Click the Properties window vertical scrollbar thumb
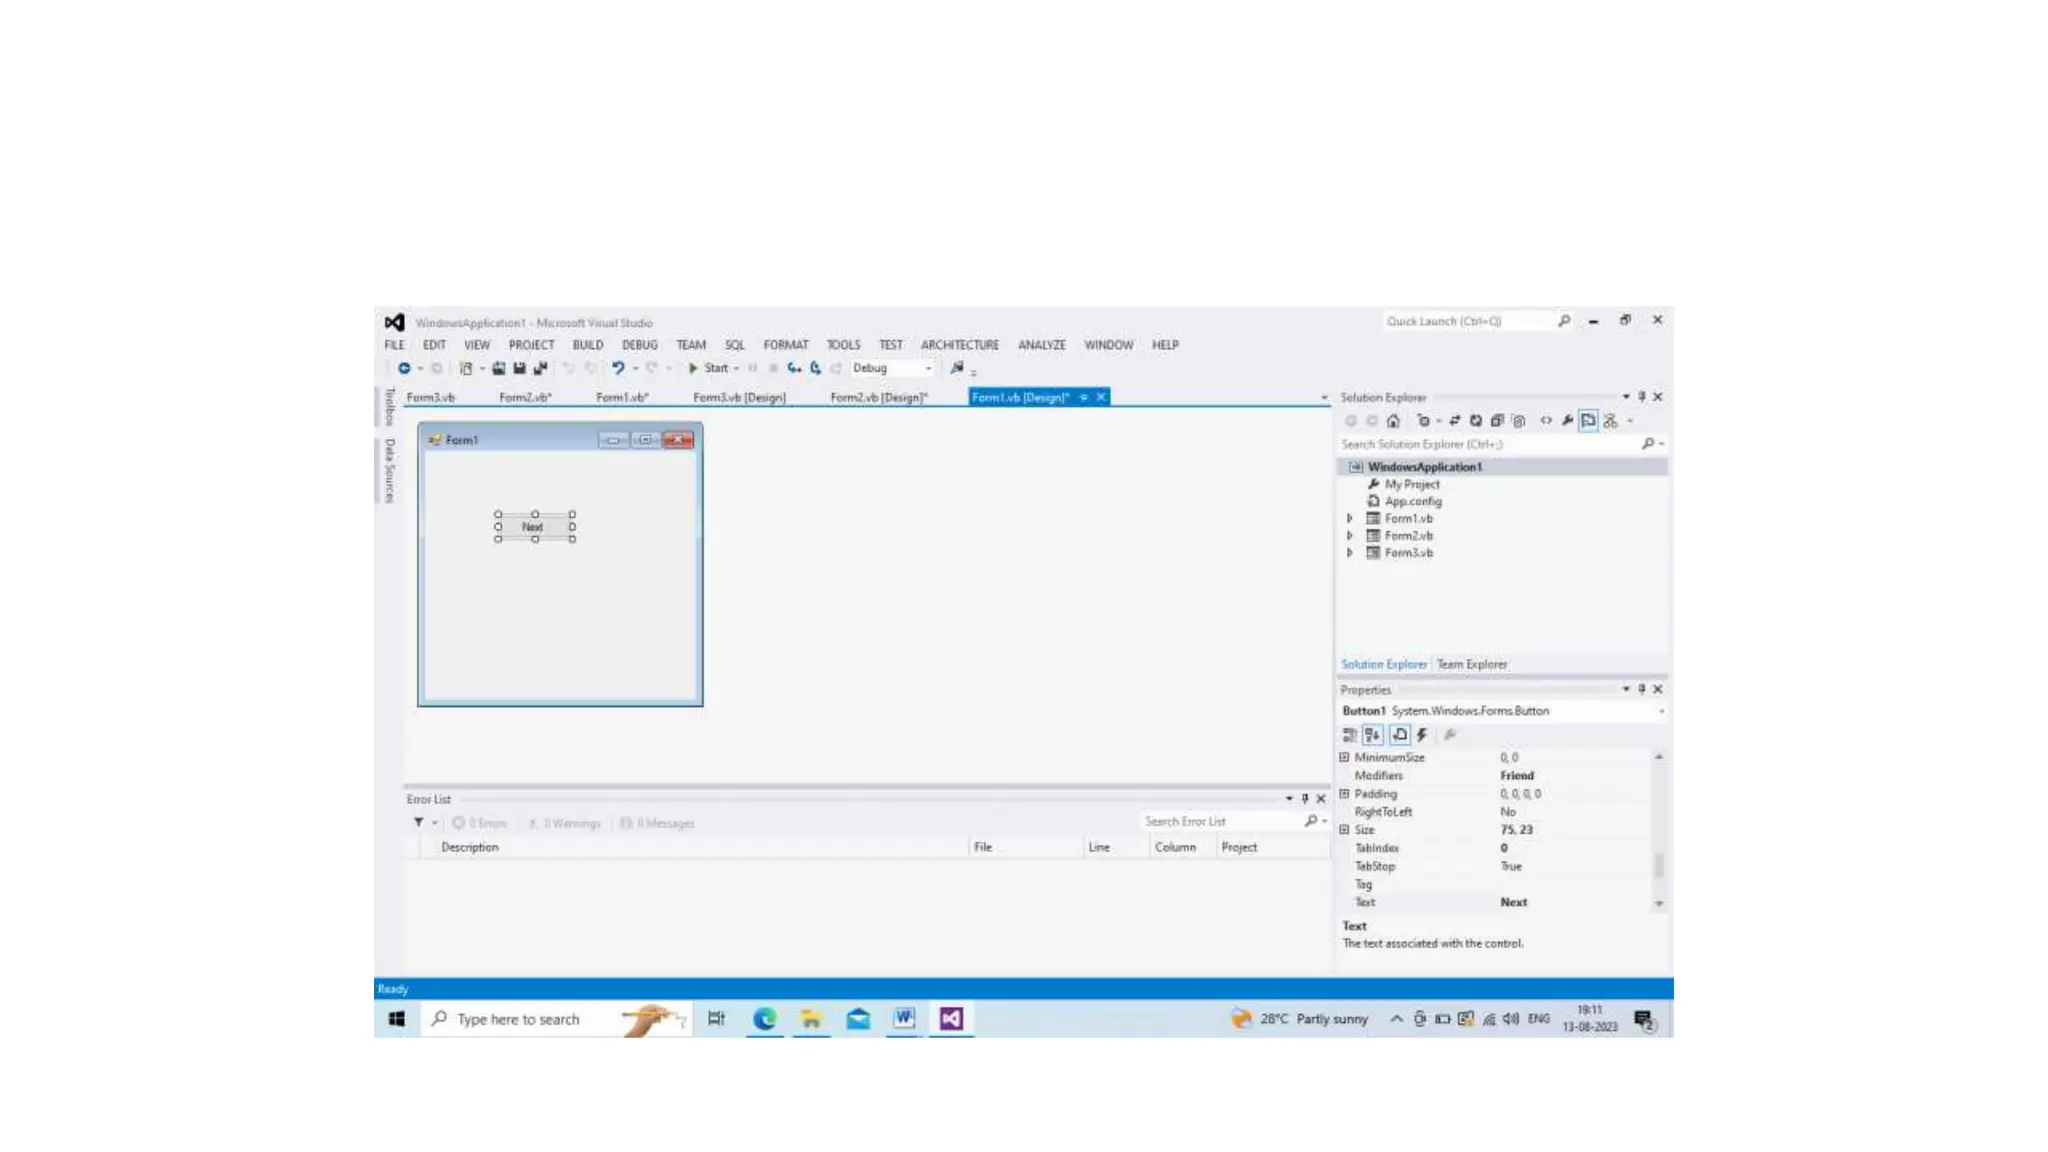2048x1152 pixels. pyautogui.click(x=1658, y=865)
